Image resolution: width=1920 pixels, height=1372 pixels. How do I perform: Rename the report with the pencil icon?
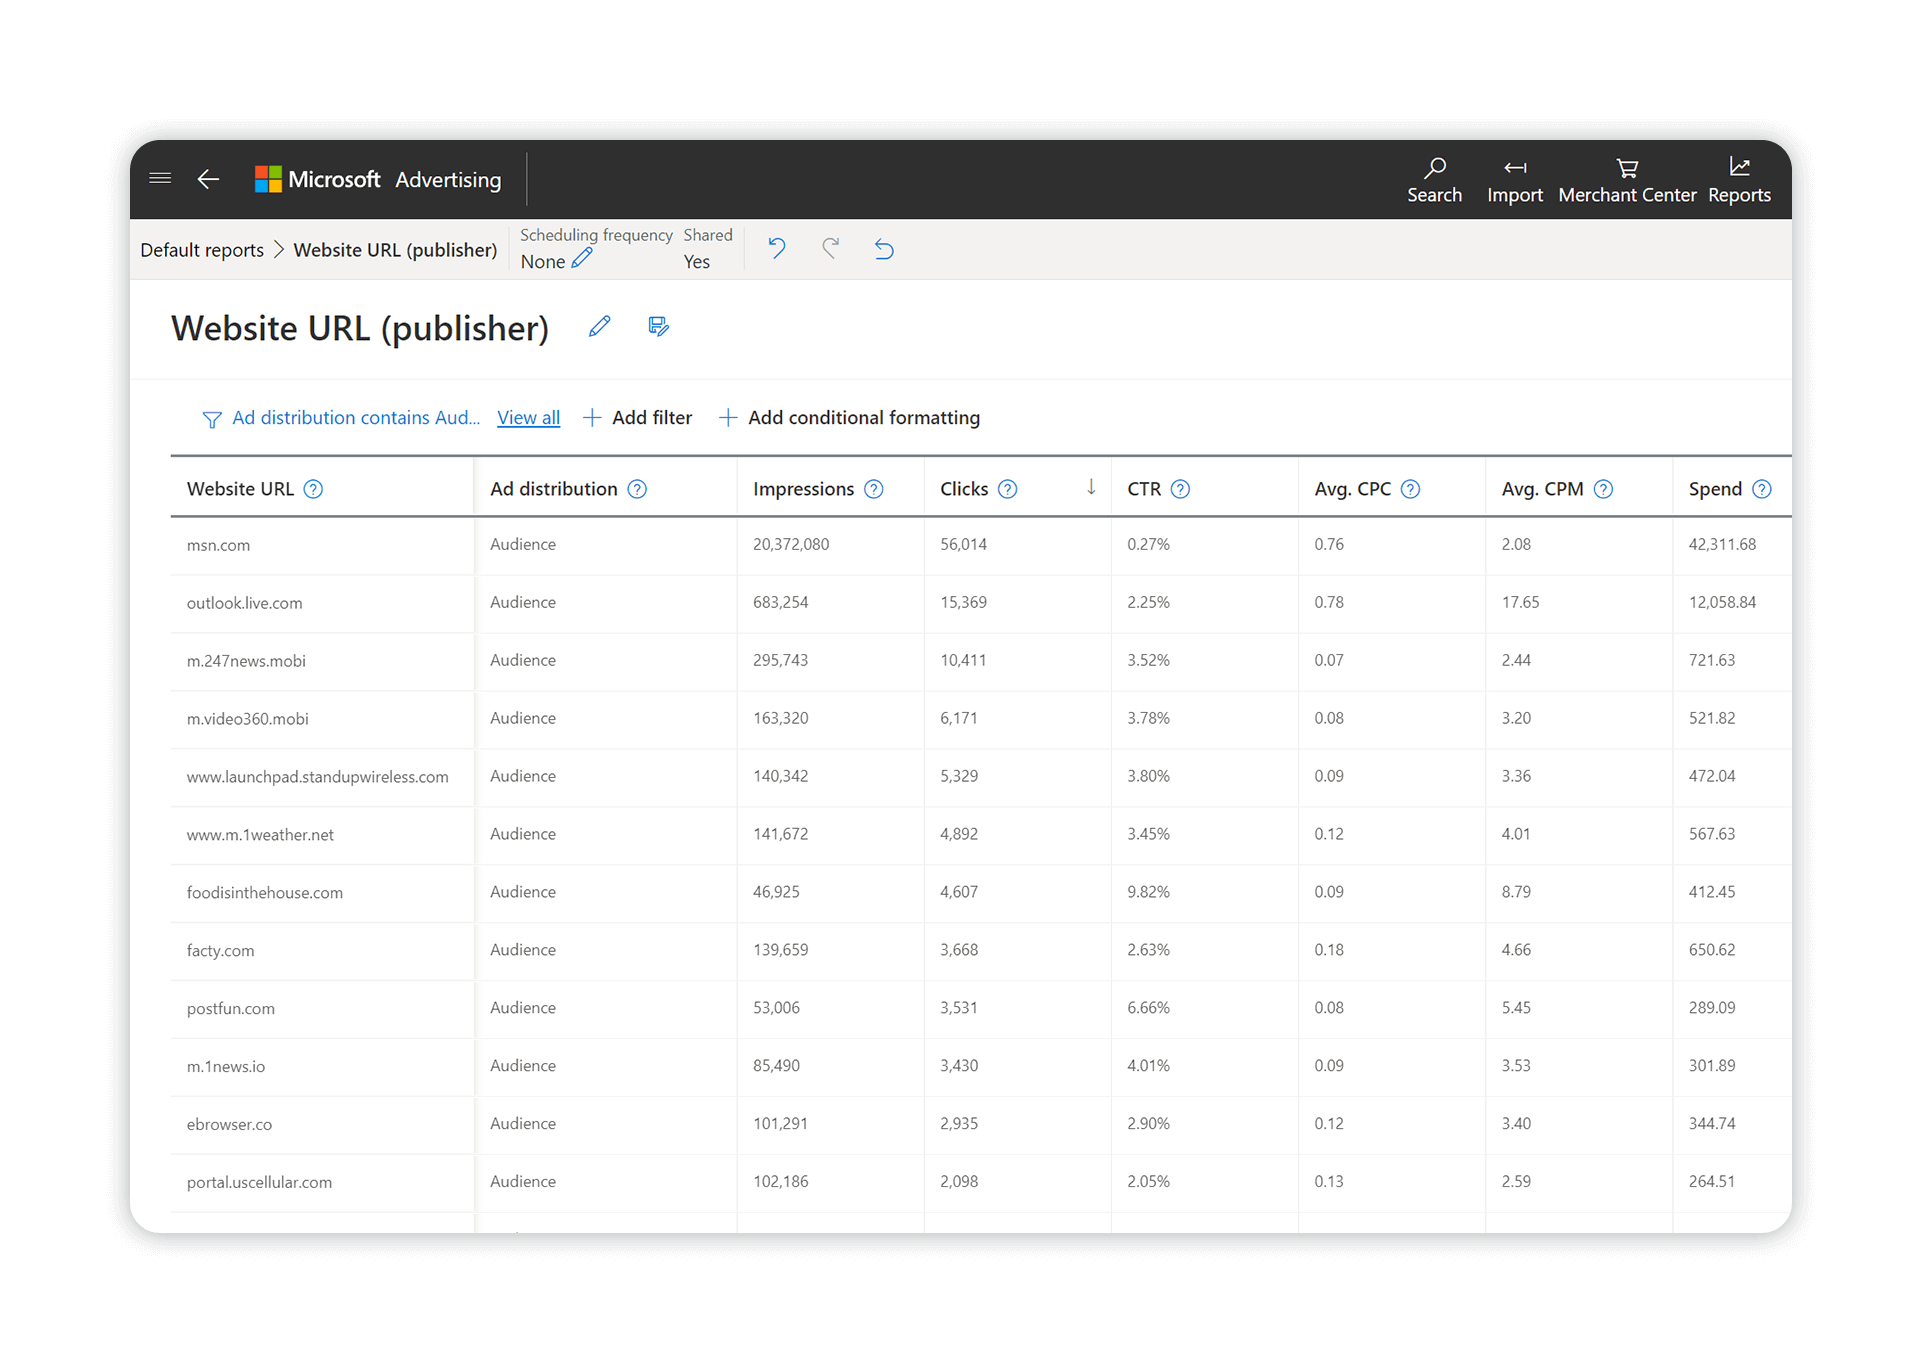[x=599, y=326]
